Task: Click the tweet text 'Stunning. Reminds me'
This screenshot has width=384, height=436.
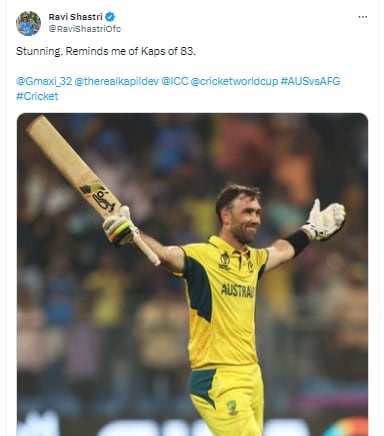Action: [66, 51]
